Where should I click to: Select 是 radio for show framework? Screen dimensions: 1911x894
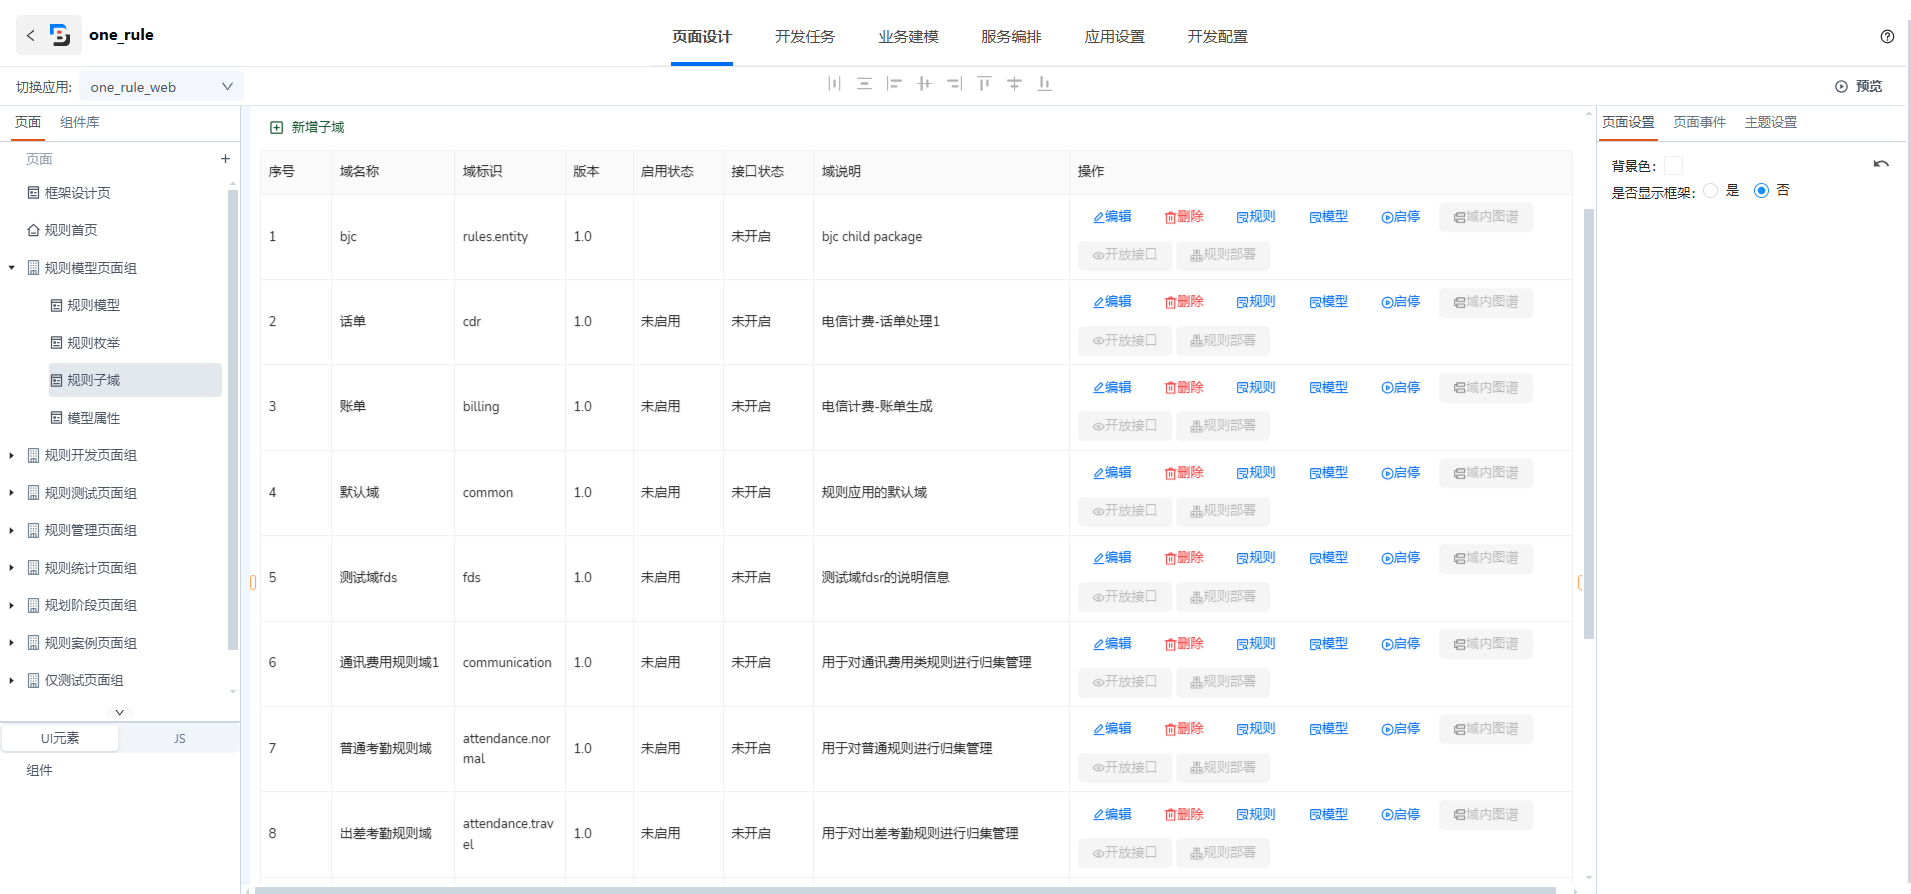[x=1711, y=190]
